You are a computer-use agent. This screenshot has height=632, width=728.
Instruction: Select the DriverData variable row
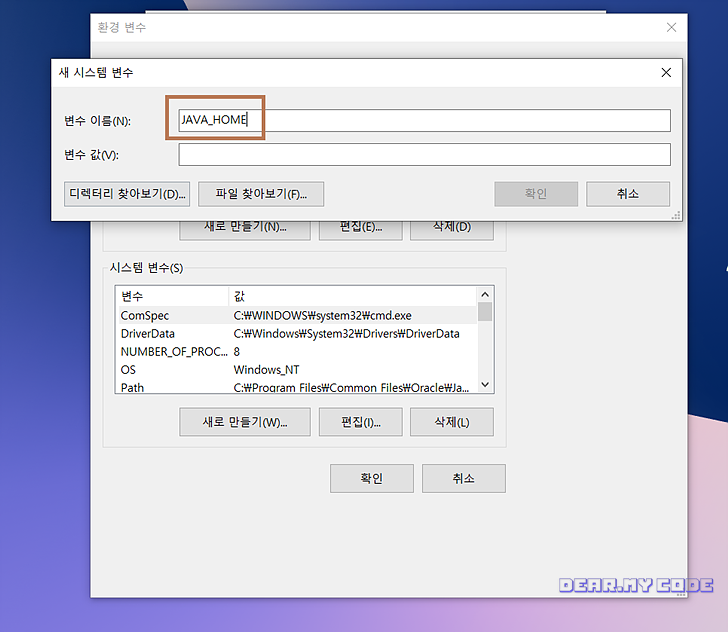pyautogui.click(x=297, y=333)
